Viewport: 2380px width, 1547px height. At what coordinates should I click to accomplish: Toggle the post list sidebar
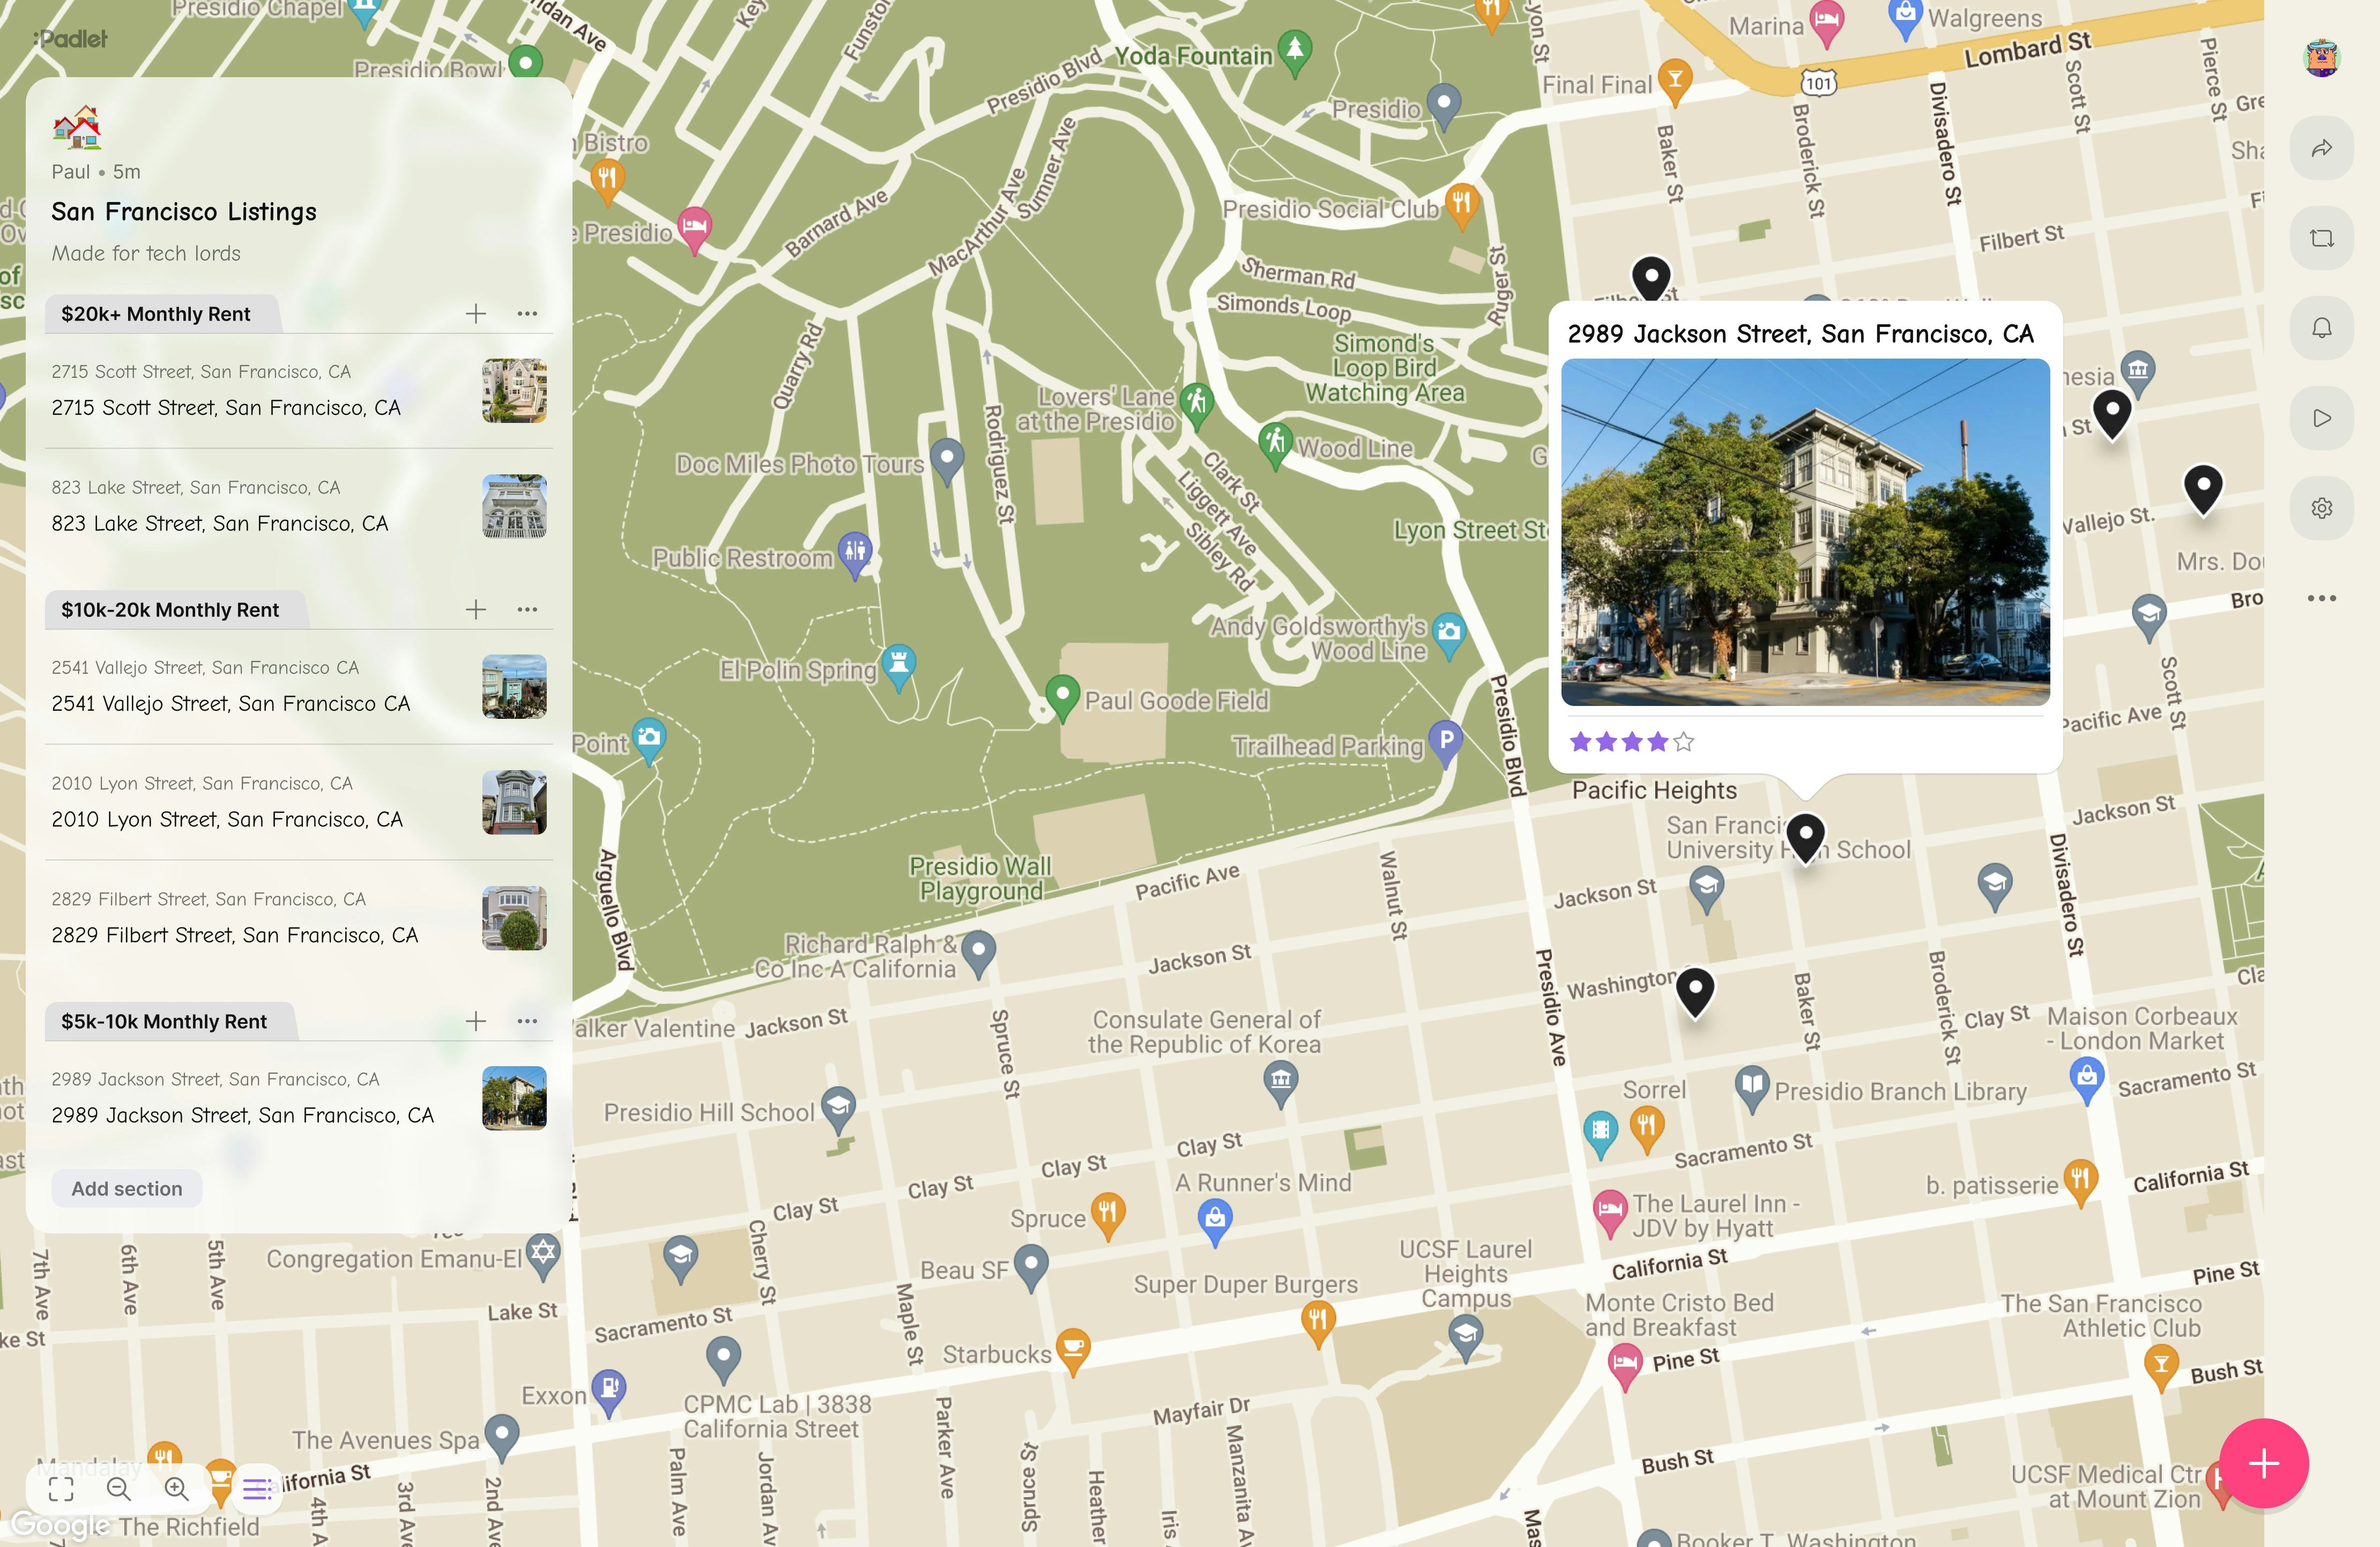click(256, 1489)
